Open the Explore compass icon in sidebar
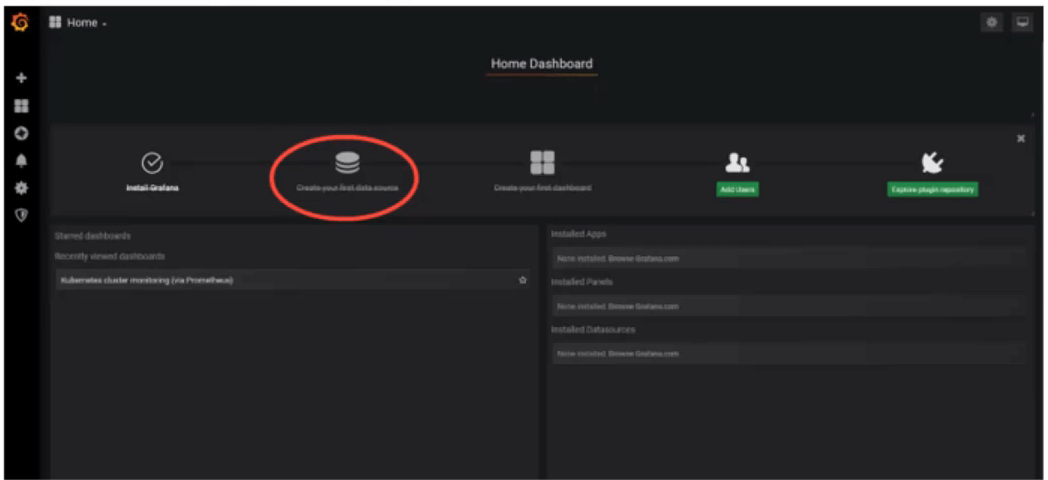Viewport: 1048px width, 480px height. point(21,133)
